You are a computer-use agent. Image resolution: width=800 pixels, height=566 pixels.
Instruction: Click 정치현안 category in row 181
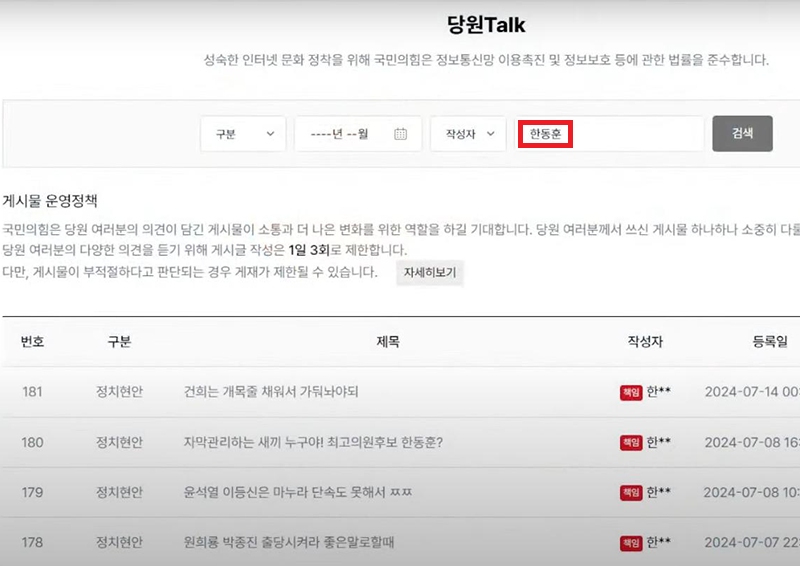(x=119, y=392)
